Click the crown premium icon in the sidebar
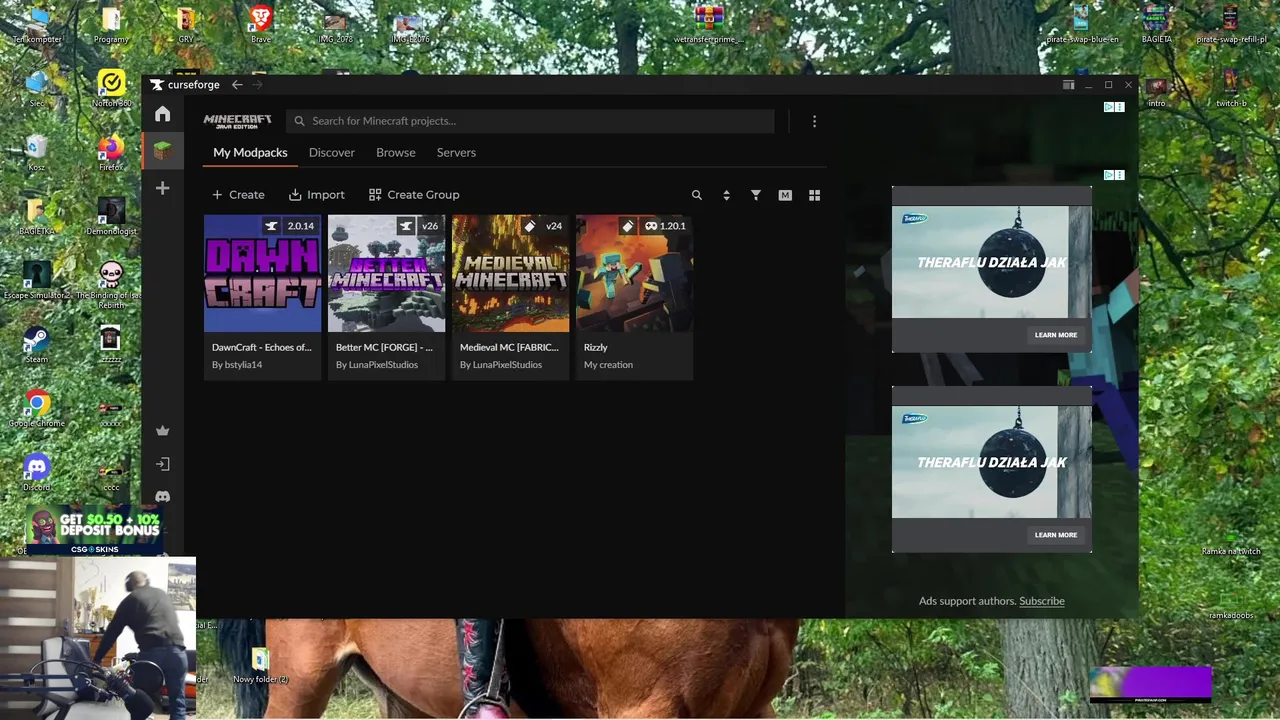Image resolution: width=1280 pixels, height=720 pixels. 162,431
